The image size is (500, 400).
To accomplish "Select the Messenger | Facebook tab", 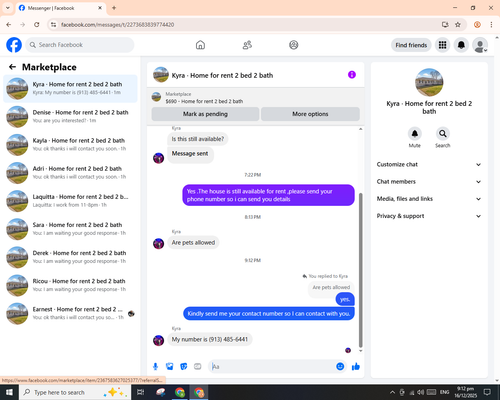I will coord(61,8).
